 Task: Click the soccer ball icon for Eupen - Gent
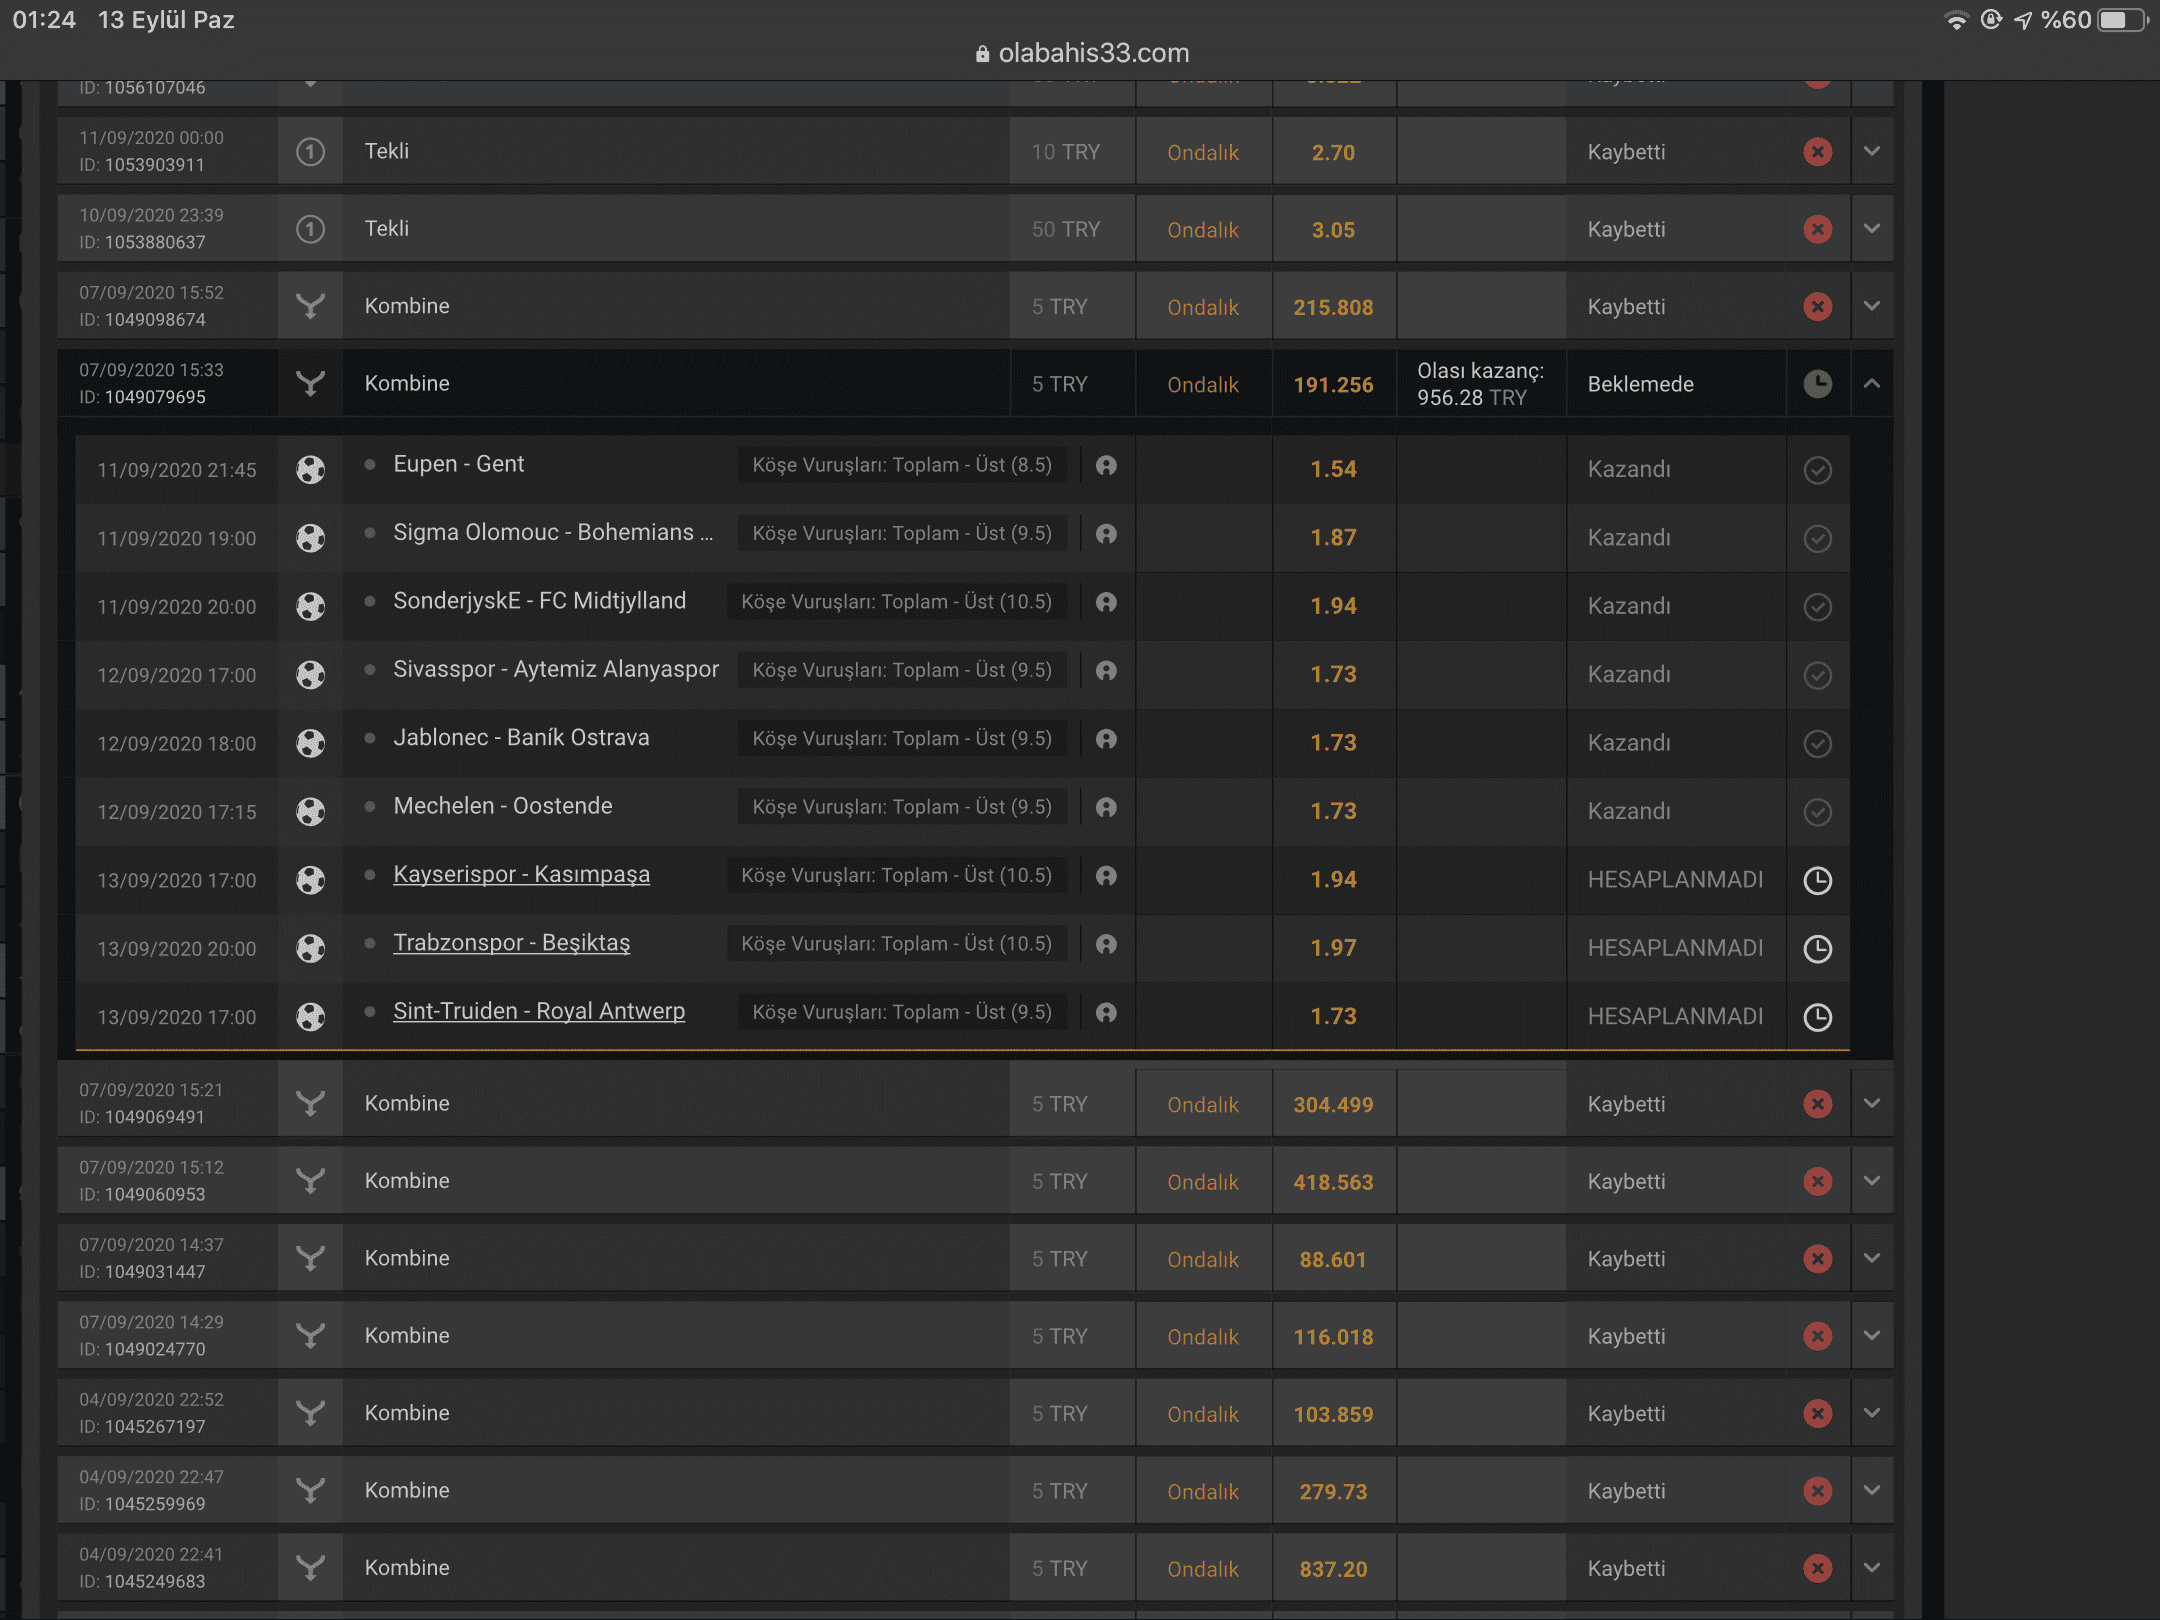pyautogui.click(x=311, y=469)
